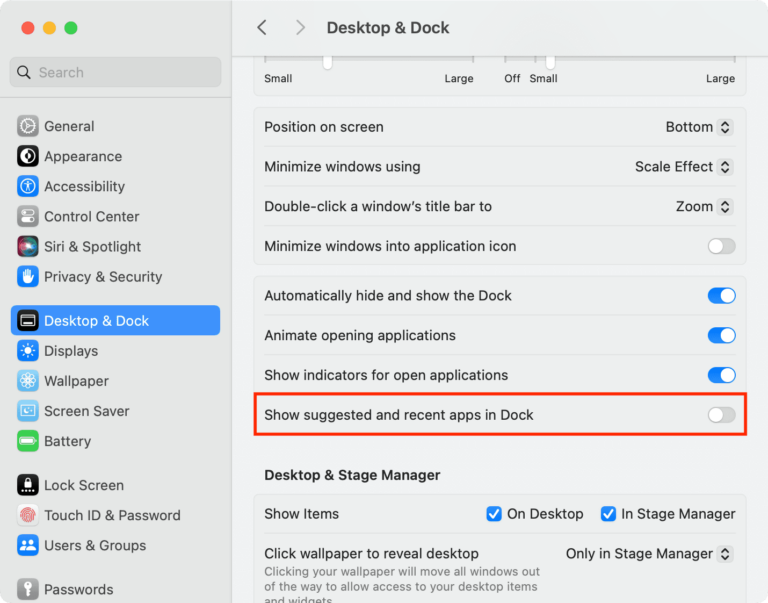Disable Automatically hide and show the Dock

click(x=721, y=296)
